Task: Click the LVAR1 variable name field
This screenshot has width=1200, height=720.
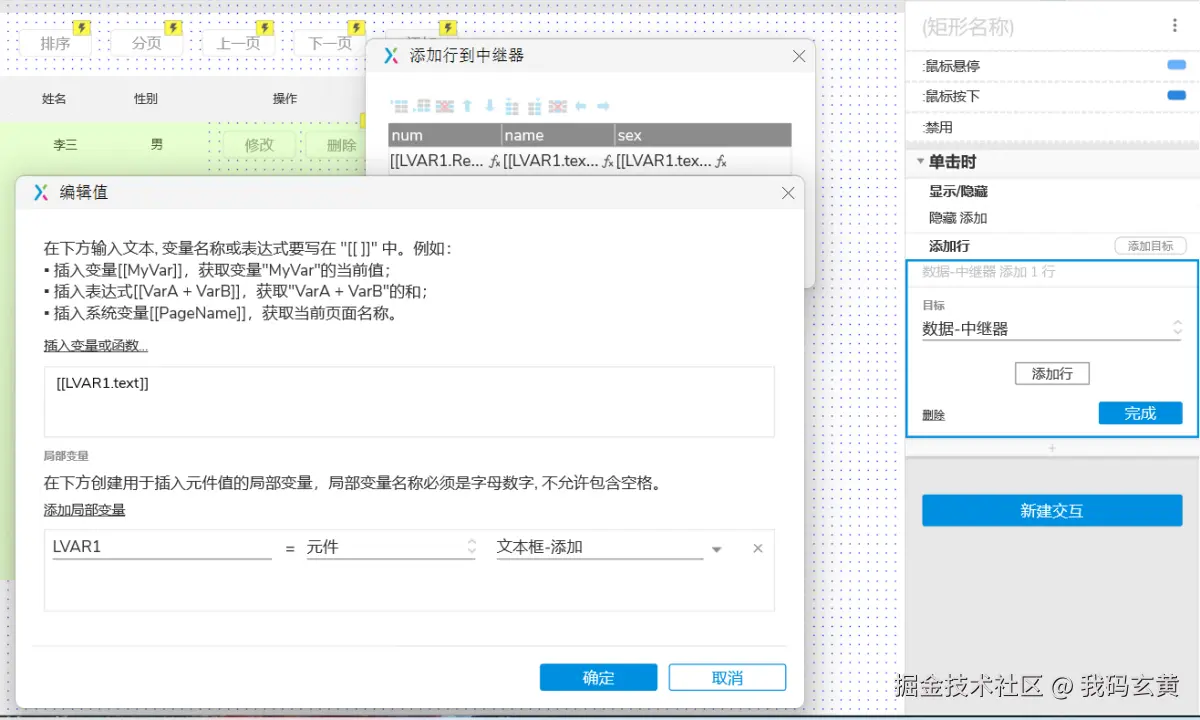Action: click(162, 547)
